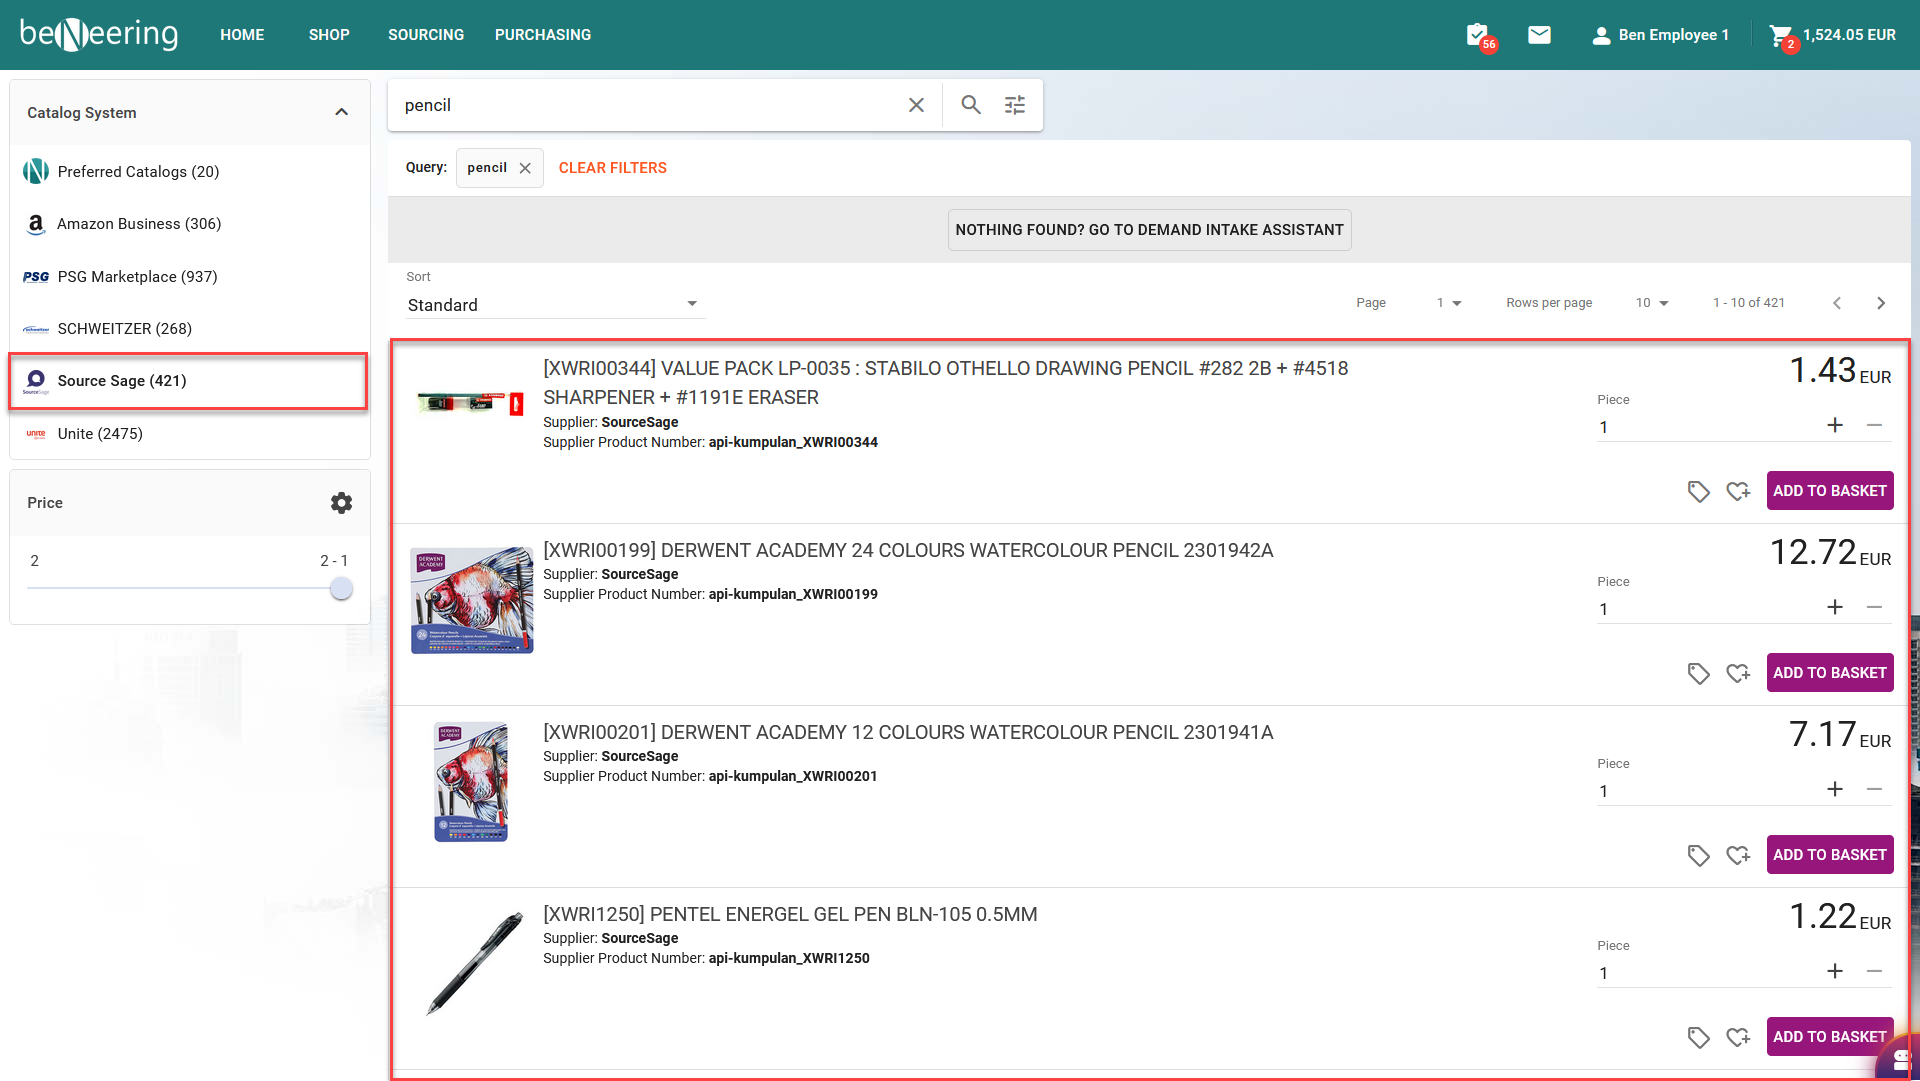This screenshot has height=1081, width=1920.
Task: Click the price range slider handle
Action: pos(341,589)
